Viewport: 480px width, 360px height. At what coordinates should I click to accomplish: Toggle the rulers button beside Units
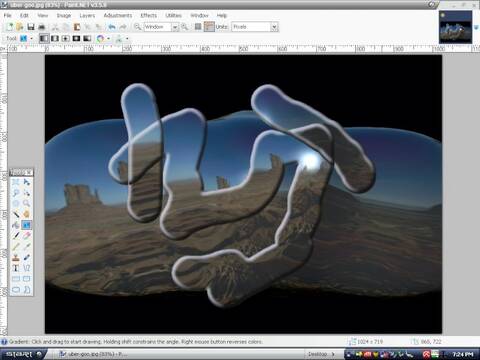(x=209, y=27)
